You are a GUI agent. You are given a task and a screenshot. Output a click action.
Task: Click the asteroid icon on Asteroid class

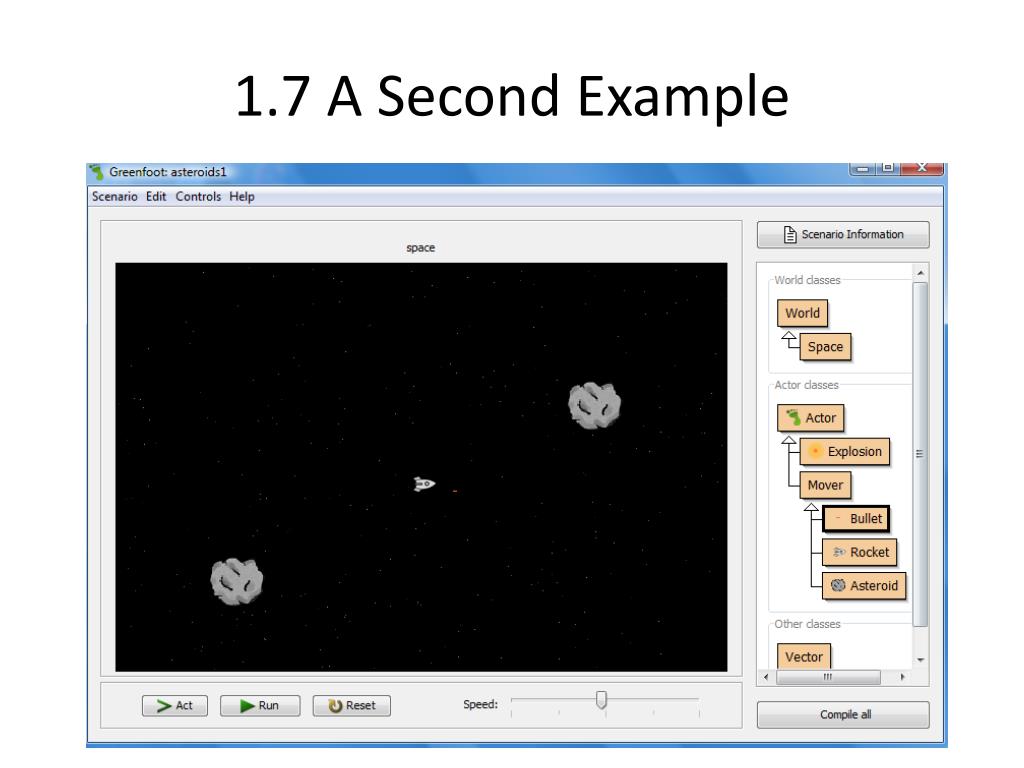coord(838,586)
